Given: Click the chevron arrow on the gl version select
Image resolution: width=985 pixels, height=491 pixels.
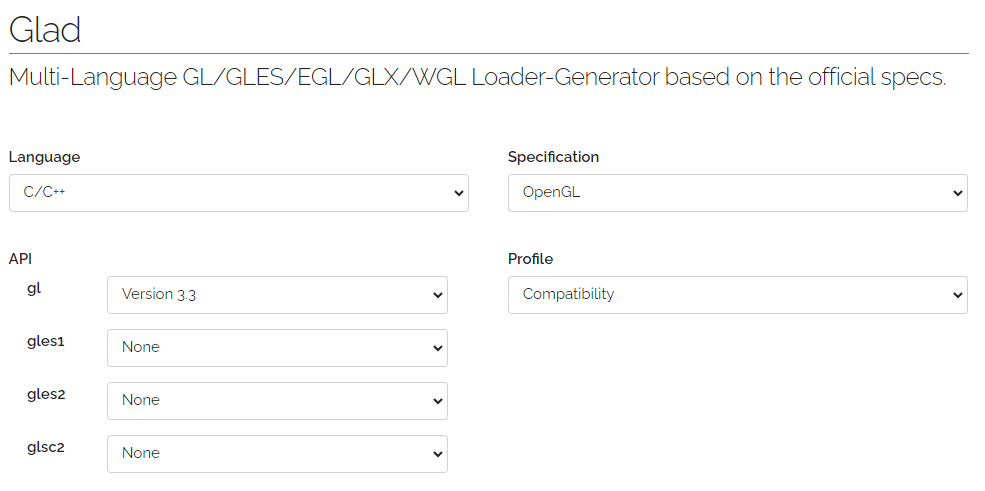Looking at the screenshot, I should pos(438,295).
